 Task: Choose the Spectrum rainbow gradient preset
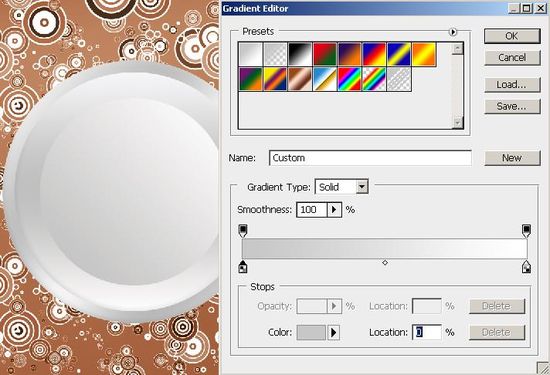pyautogui.click(x=350, y=79)
